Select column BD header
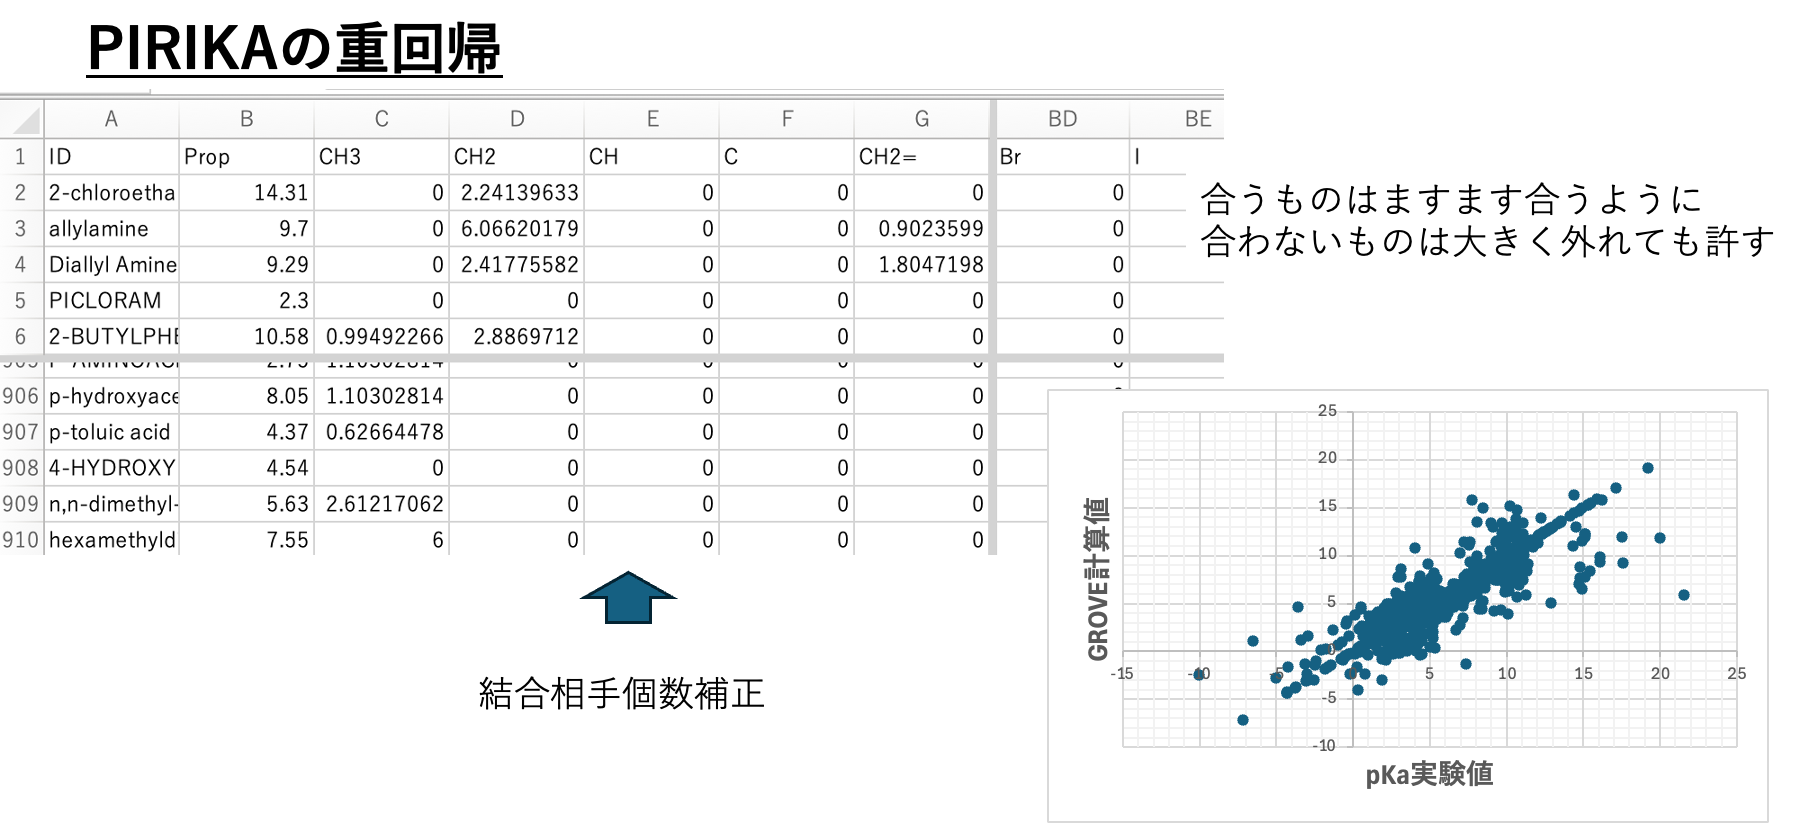The height and width of the screenshot is (824, 1816). (1063, 119)
